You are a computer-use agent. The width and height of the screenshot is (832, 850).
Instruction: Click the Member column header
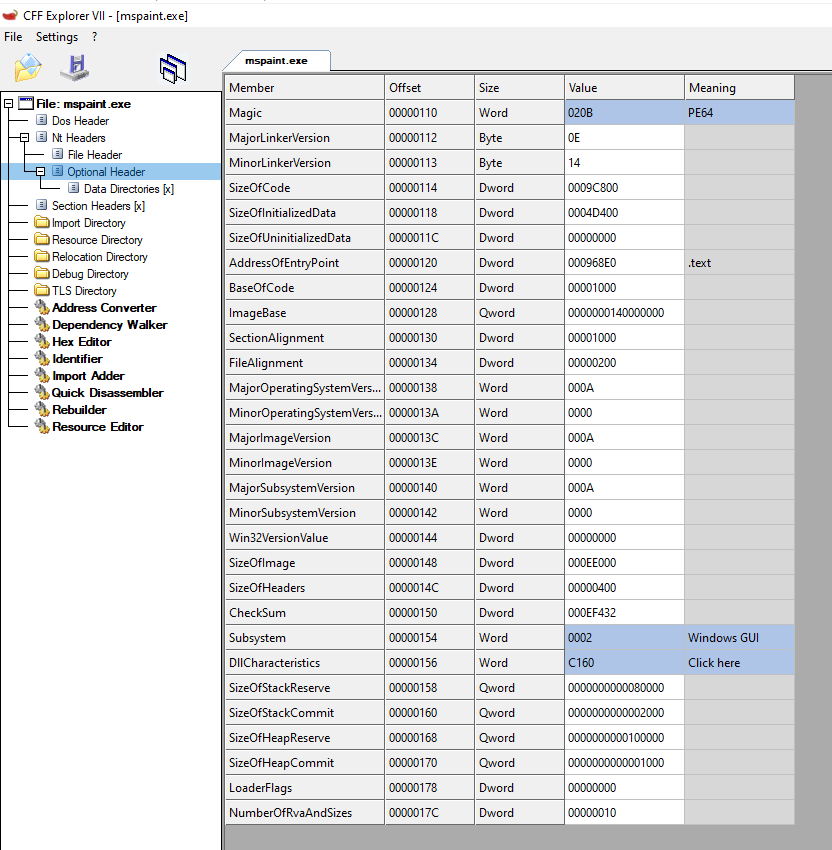tap(305, 87)
